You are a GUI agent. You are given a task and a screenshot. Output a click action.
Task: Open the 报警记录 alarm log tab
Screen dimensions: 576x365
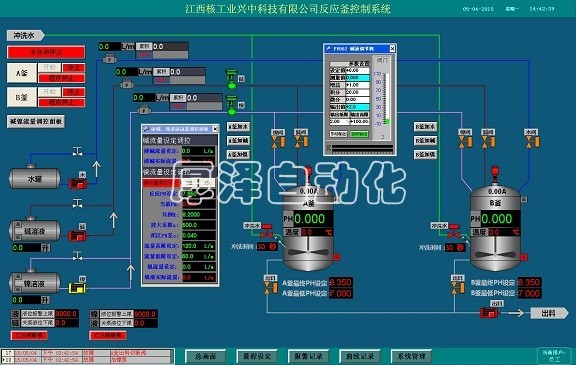click(308, 356)
